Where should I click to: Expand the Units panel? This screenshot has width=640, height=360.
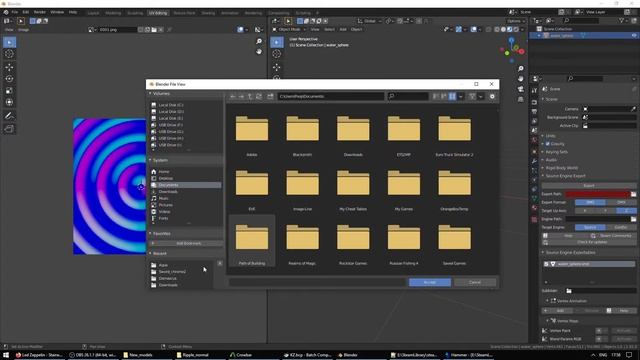pyautogui.click(x=543, y=136)
